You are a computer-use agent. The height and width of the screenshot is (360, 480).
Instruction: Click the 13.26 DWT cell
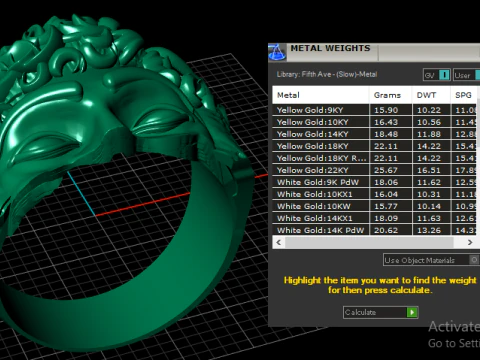point(432,230)
